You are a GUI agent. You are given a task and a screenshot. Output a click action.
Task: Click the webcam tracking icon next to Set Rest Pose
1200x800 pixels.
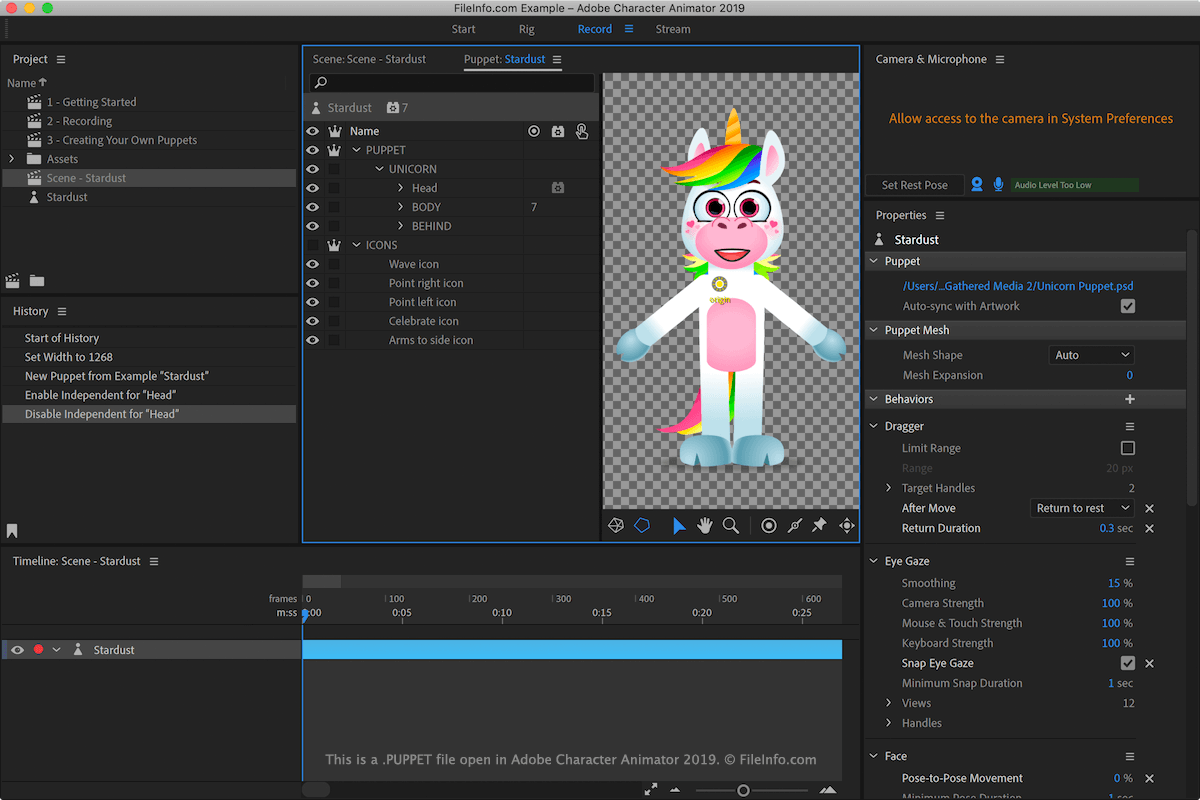click(x=977, y=185)
